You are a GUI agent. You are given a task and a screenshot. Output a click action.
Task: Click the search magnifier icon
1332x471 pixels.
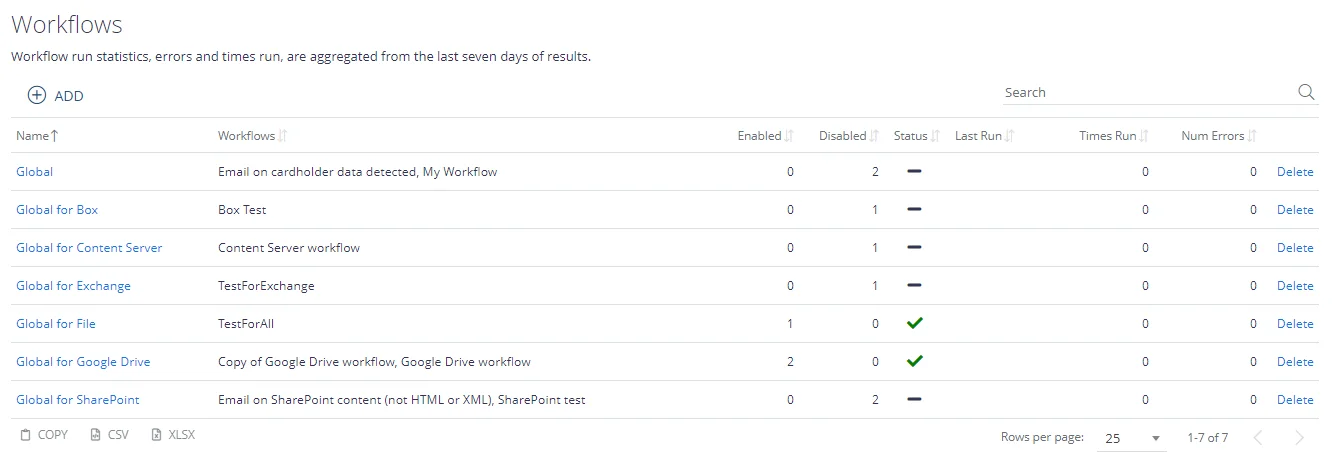click(x=1306, y=92)
